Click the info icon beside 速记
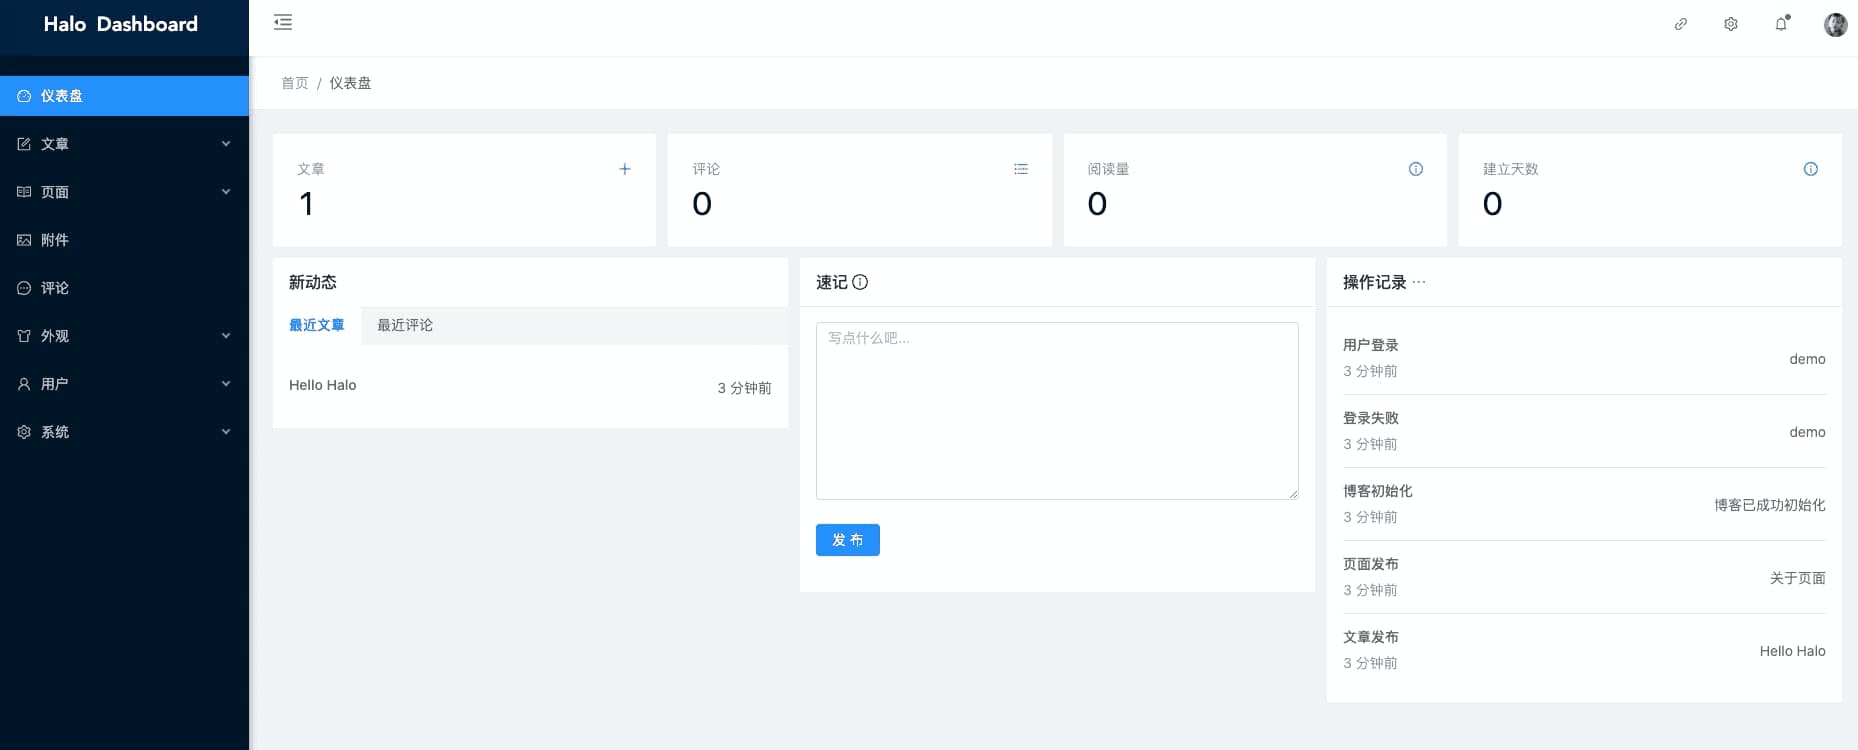 point(860,282)
